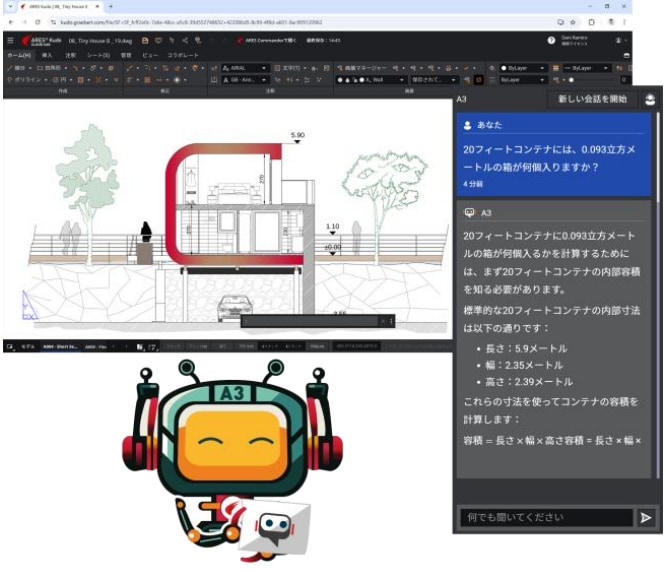Screen dimensions: 666x572
Task: Expand the rectangle tool dropdown arrow
Action: (66, 68)
